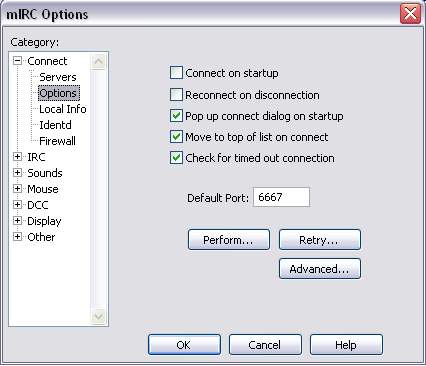Expand the Mouse category
Screen dimensions: 426x366
coord(17,189)
